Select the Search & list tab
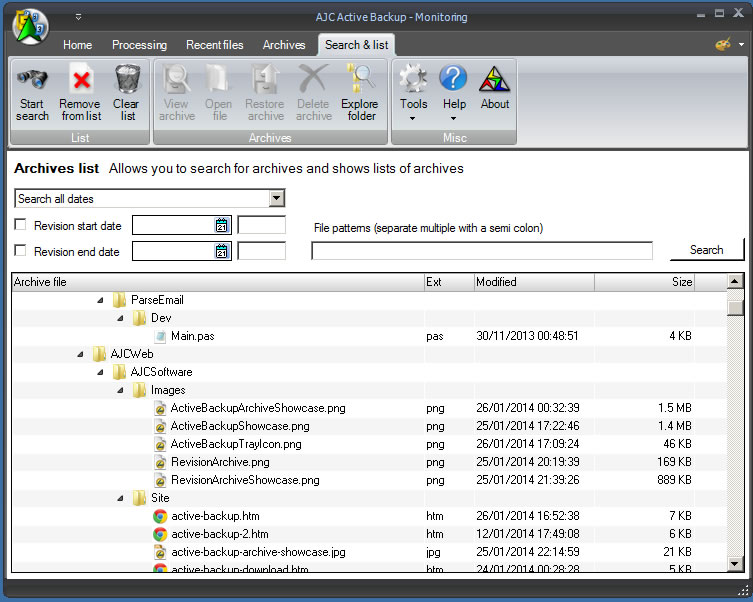753x602 pixels. [356, 45]
